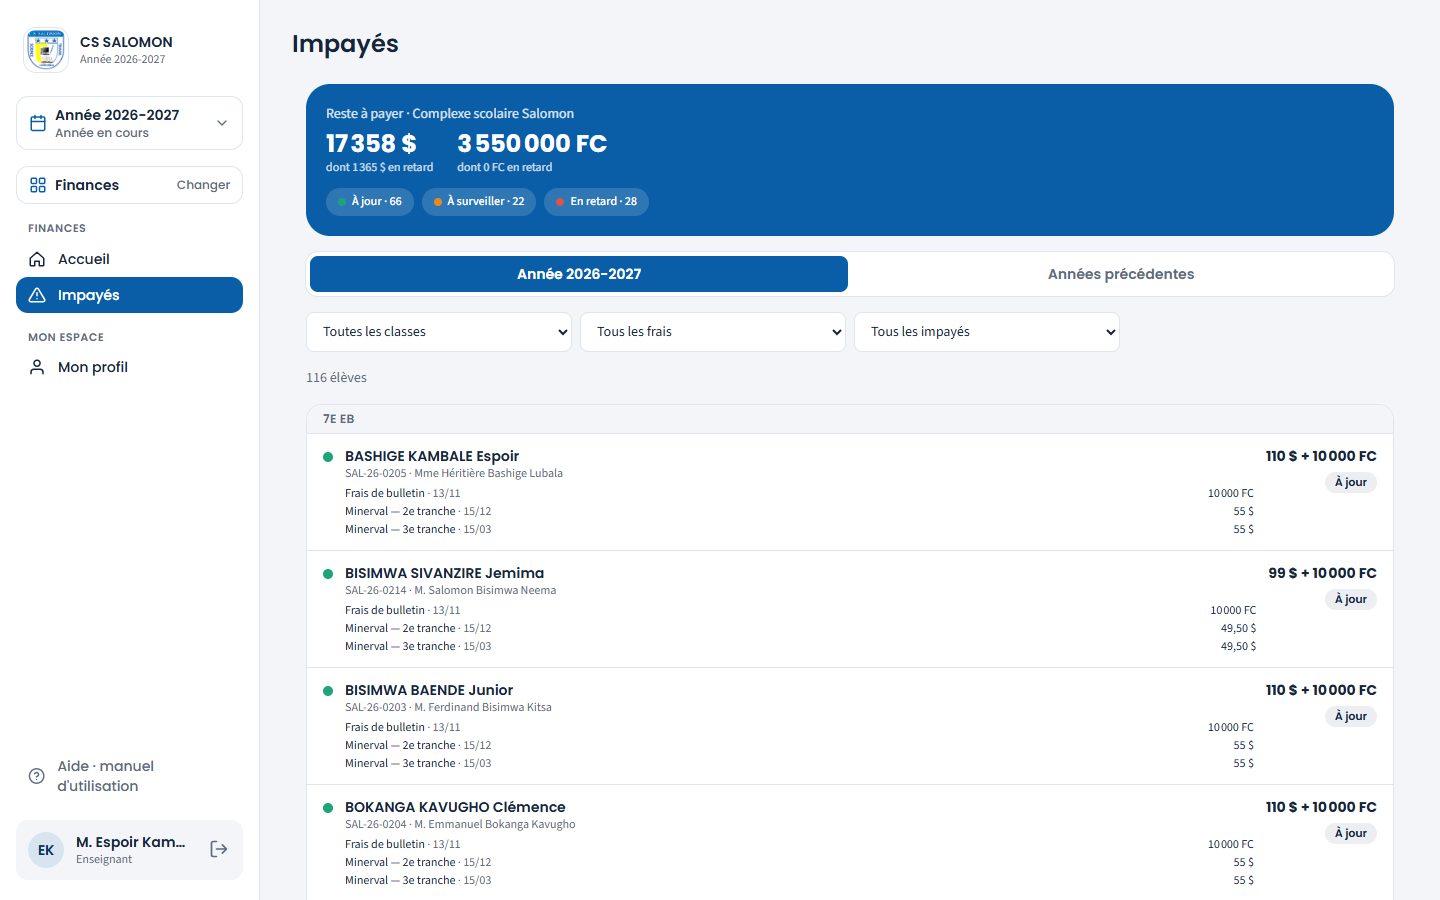The height and width of the screenshot is (900, 1440).
Task: Expand the Année 2026-2027 year selector chevron
Action: pyautogui.click(x=222, y=123)
